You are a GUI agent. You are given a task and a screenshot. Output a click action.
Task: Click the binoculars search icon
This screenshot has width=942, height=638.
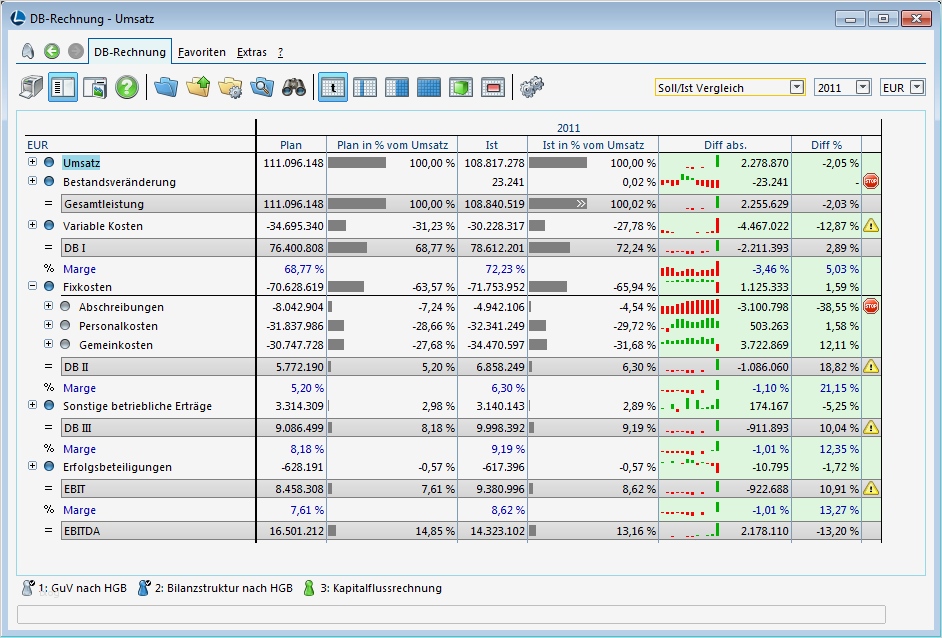[293, 87]
